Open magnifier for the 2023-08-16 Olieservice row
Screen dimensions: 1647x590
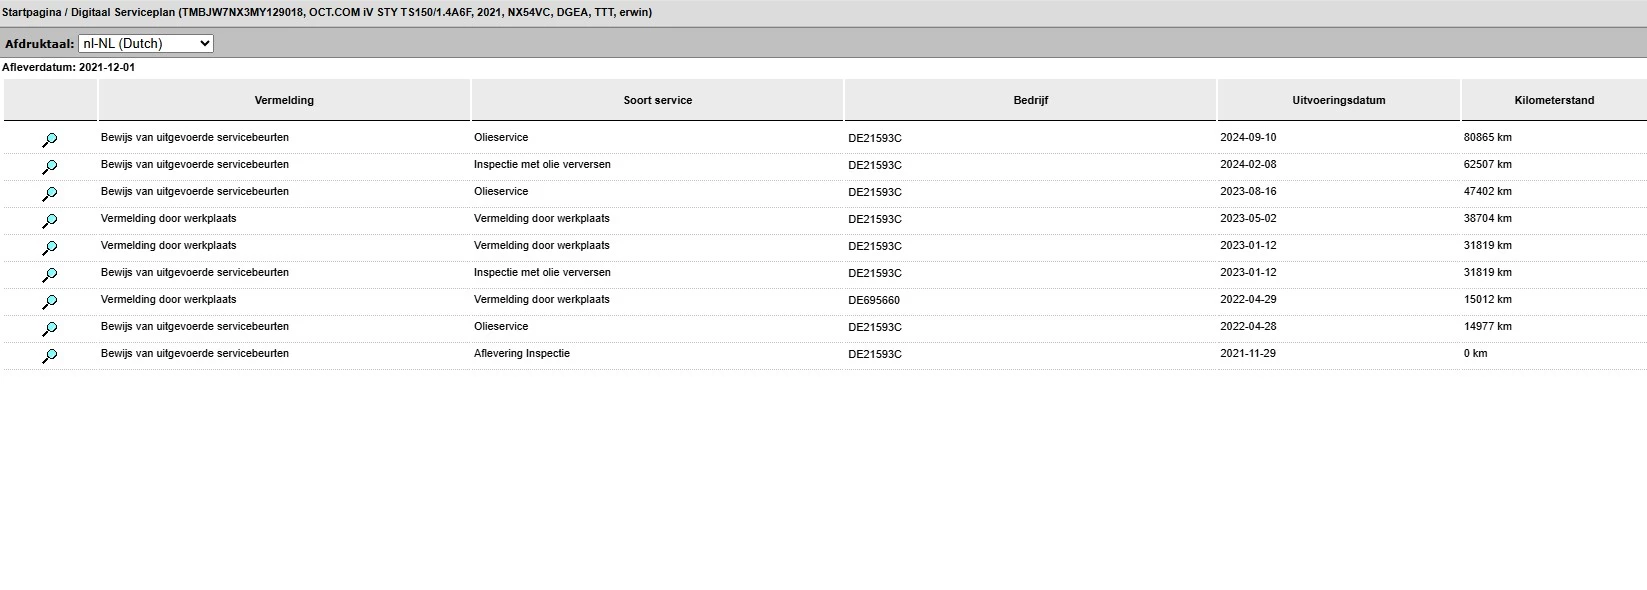tap(49, 194)
